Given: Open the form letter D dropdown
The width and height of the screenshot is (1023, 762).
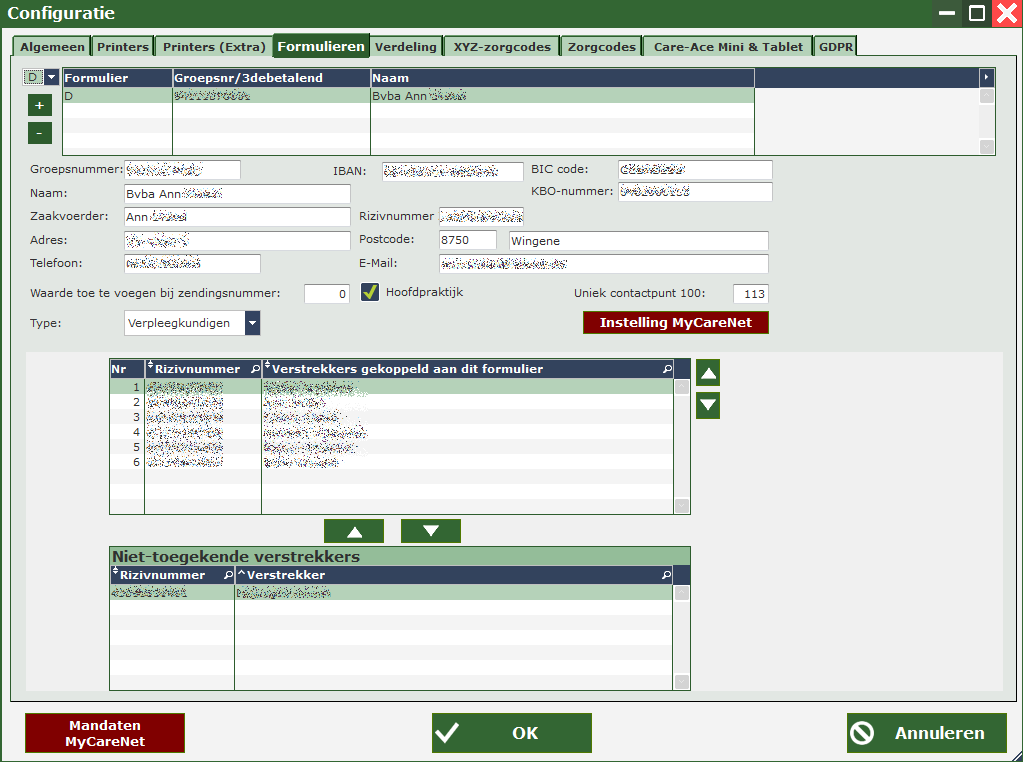Looking at the screenshot, I should click(51, 77).
